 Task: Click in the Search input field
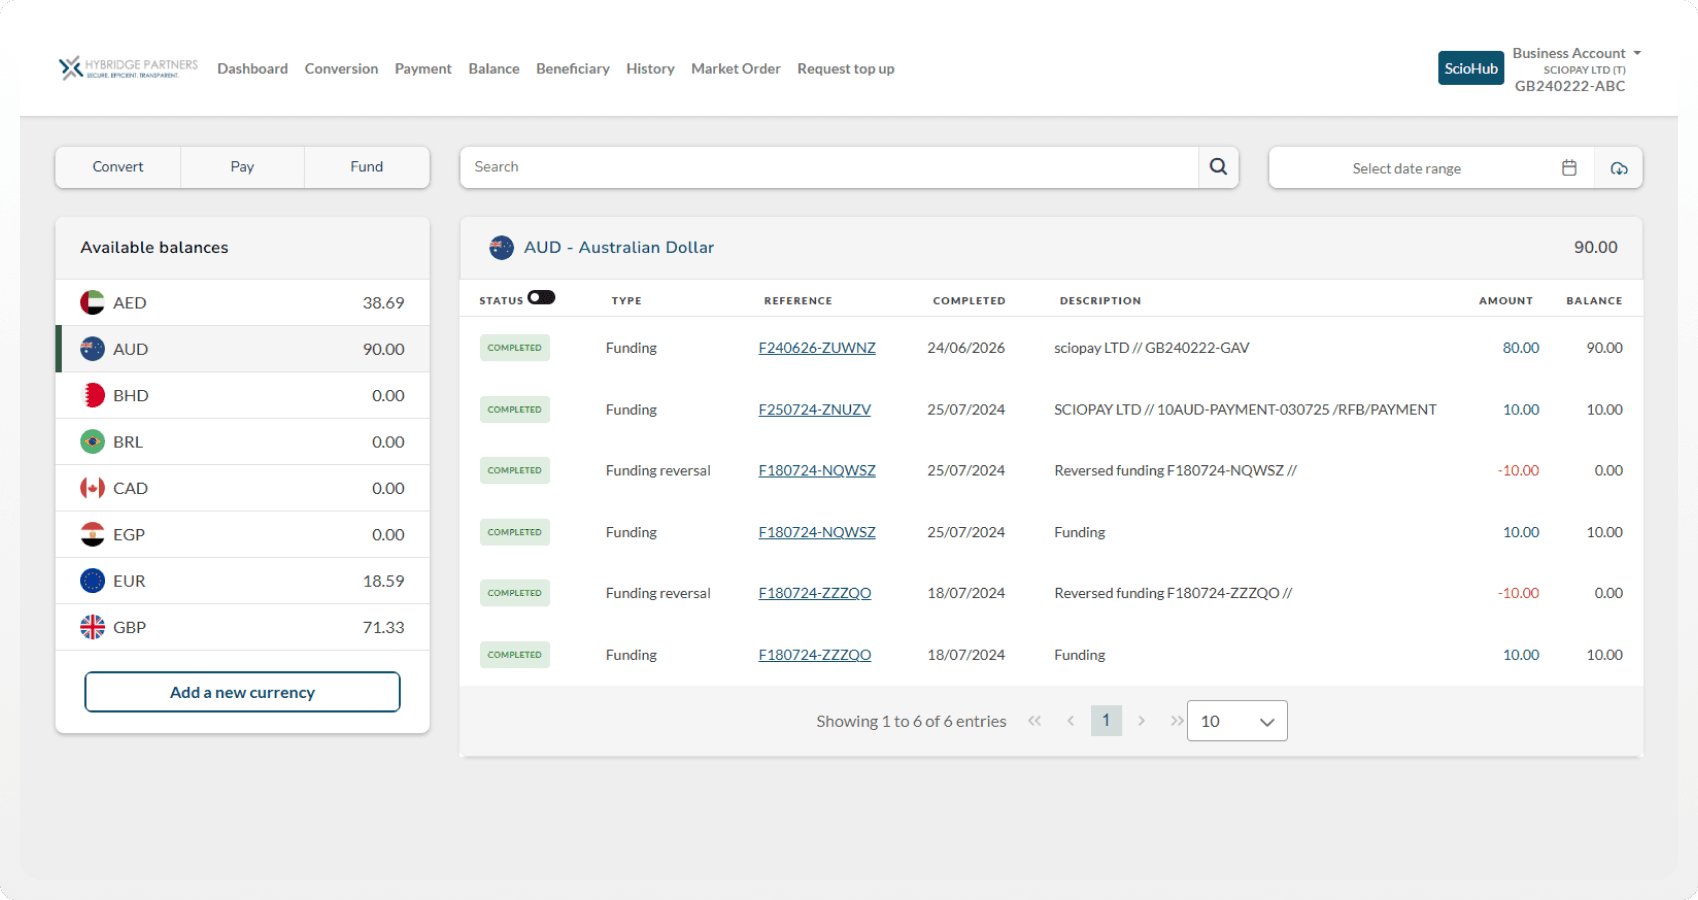(x=829, y=167)
